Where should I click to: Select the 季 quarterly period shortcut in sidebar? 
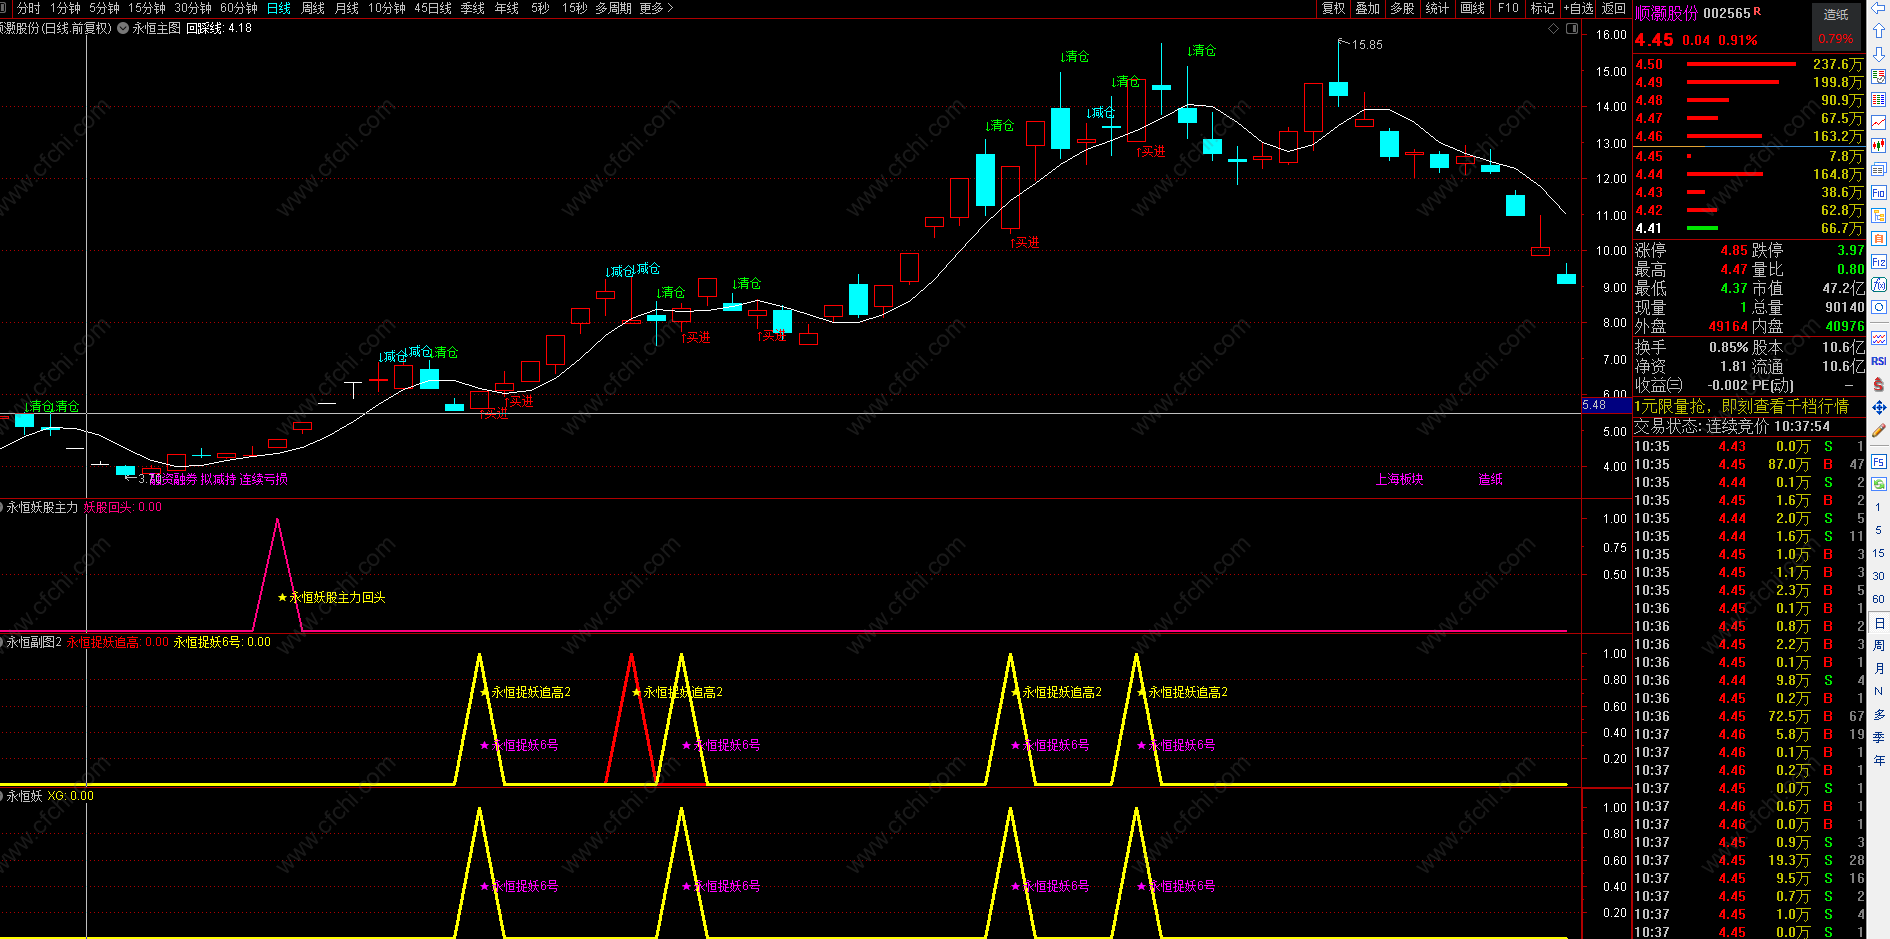tap(1879, 737)
